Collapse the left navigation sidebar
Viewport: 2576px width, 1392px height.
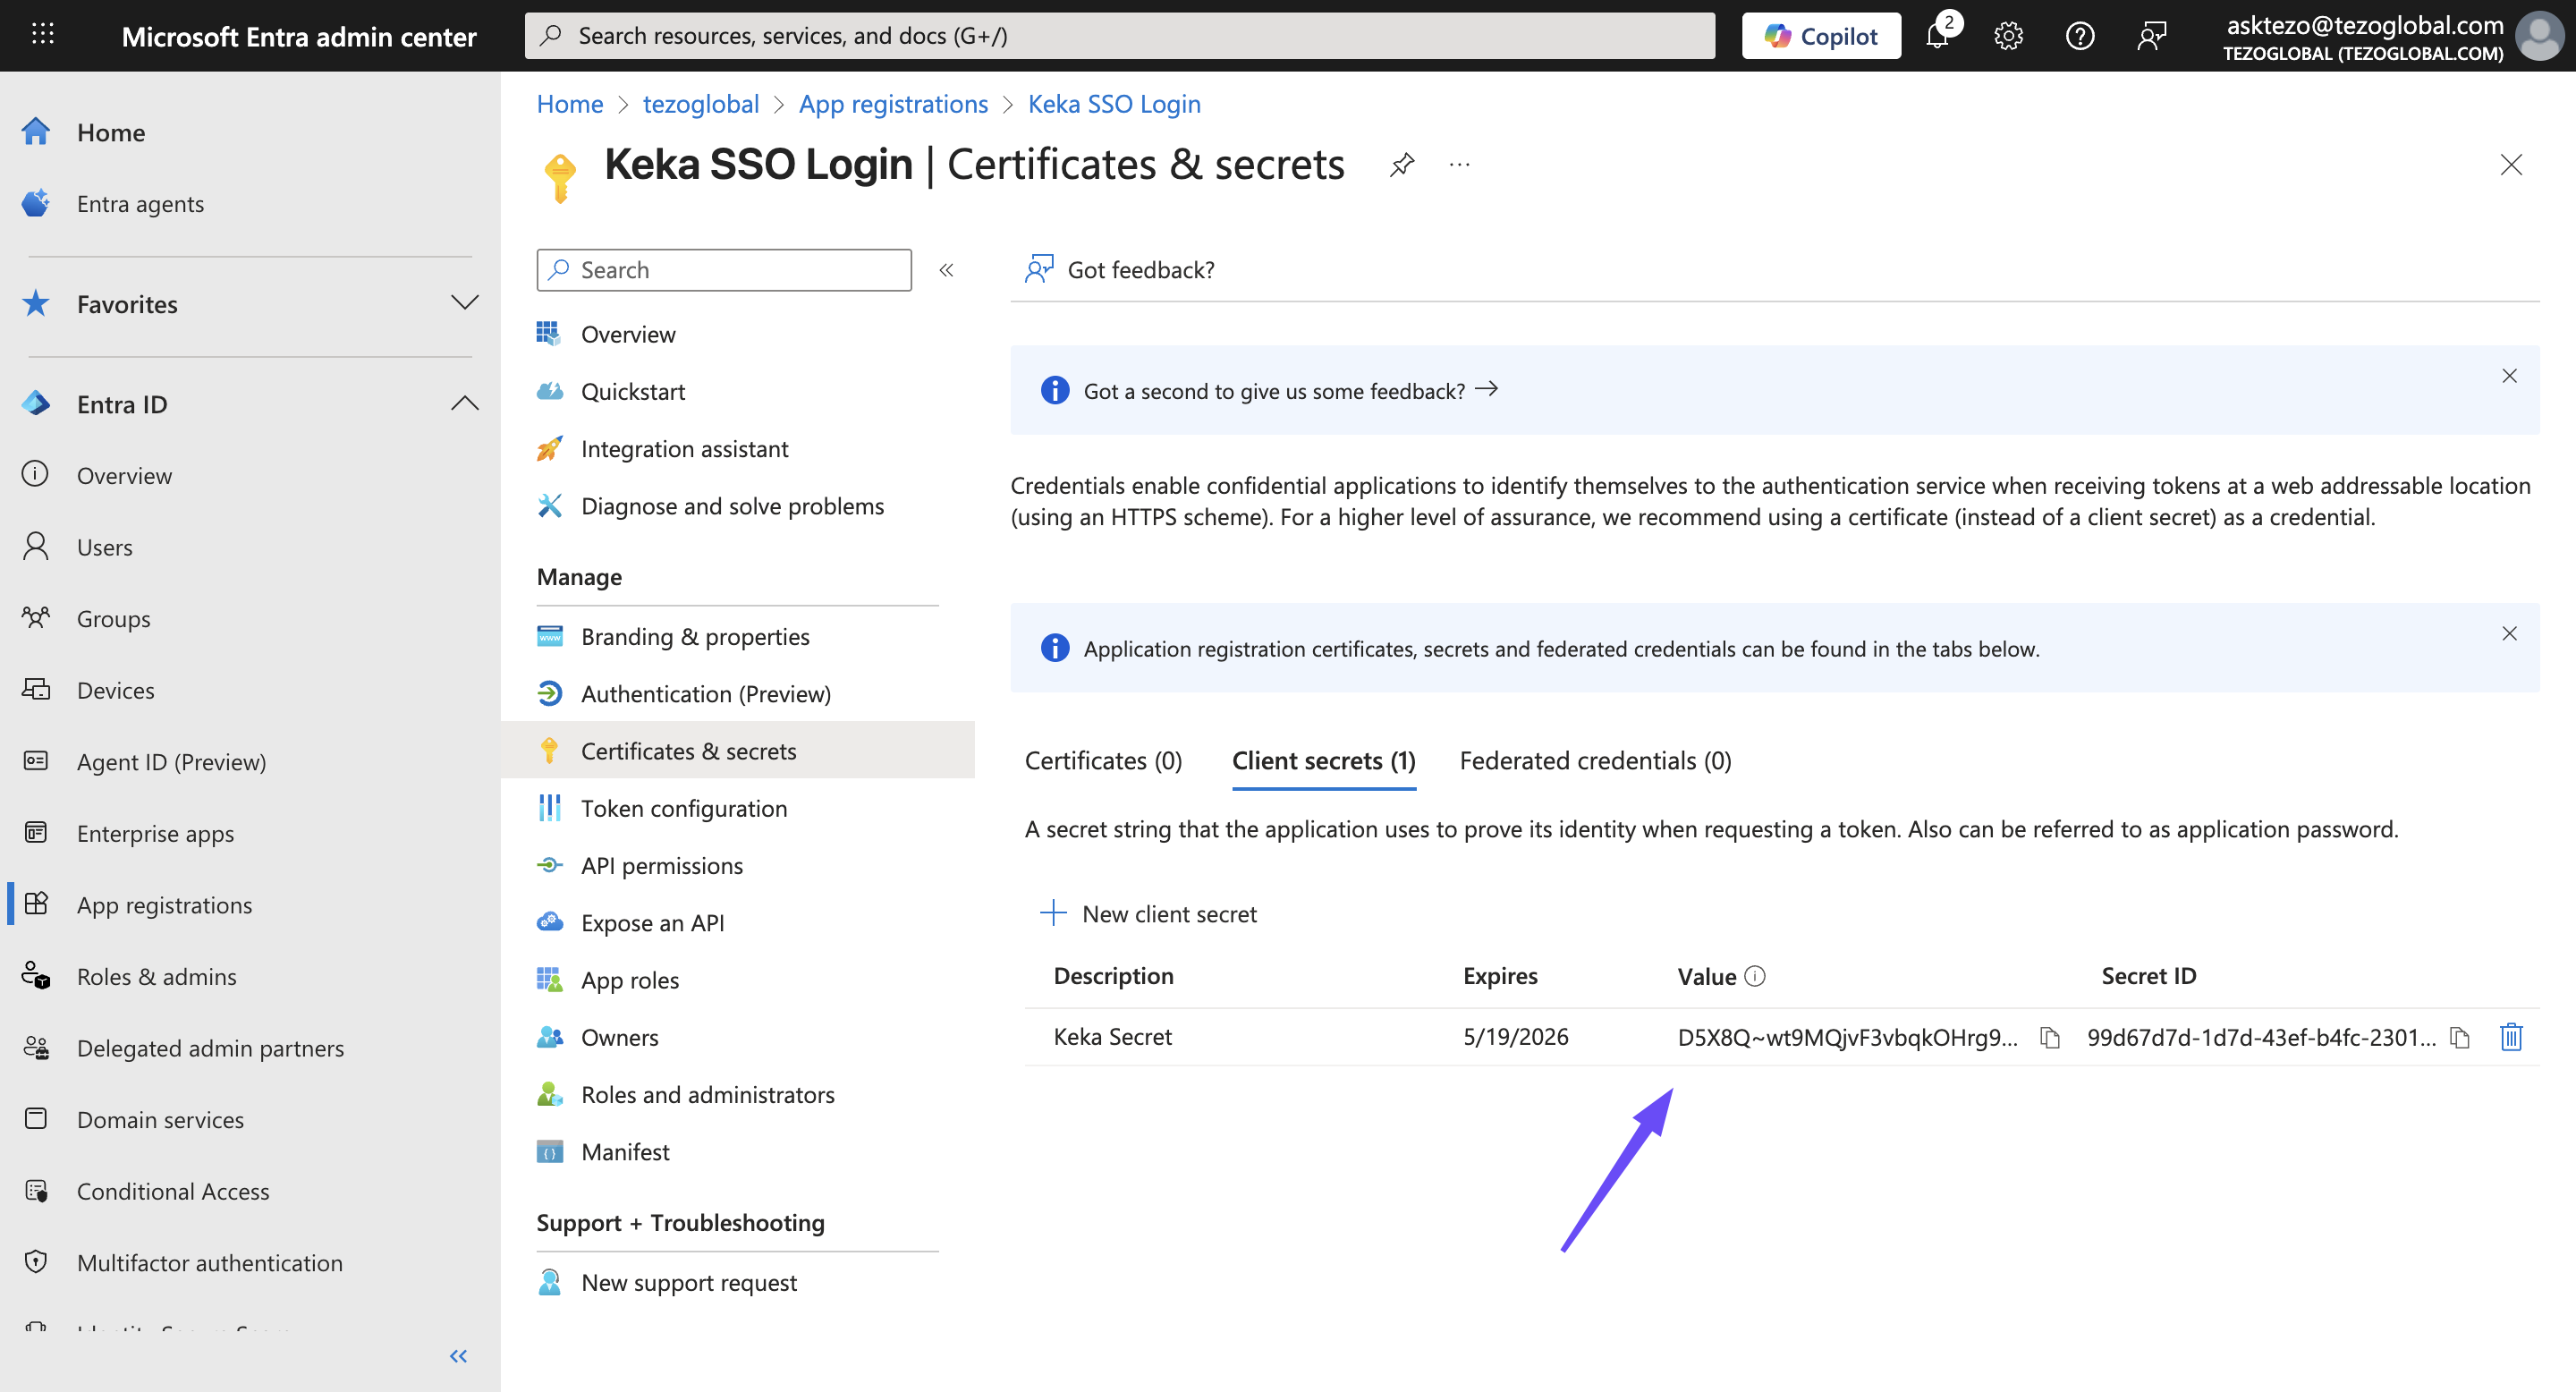pyautogui.click(x=458, y=1356)
